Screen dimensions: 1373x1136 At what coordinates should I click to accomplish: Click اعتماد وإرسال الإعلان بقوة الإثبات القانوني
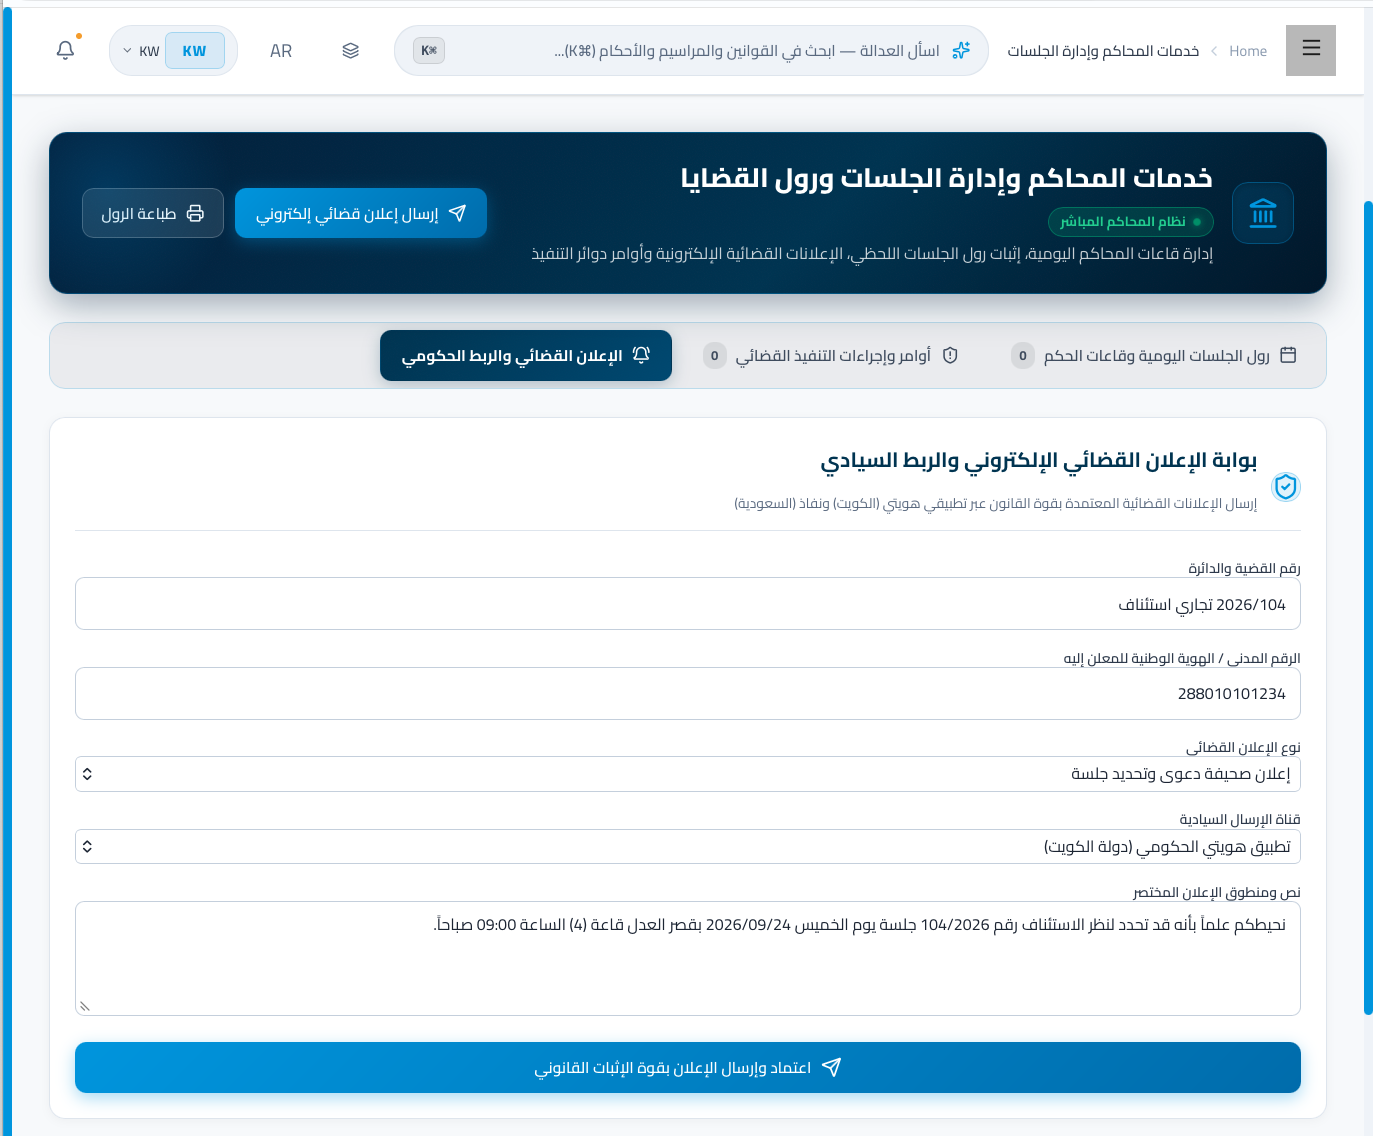click(688, 1068)
